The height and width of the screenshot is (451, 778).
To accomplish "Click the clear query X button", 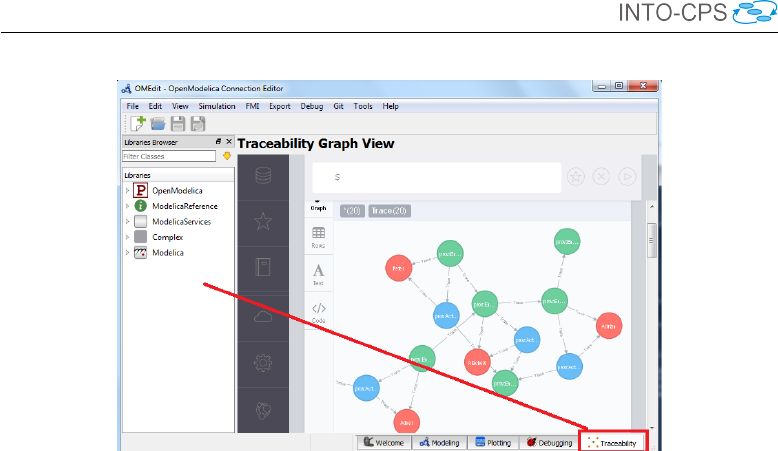I will click(x=601, y=177).
